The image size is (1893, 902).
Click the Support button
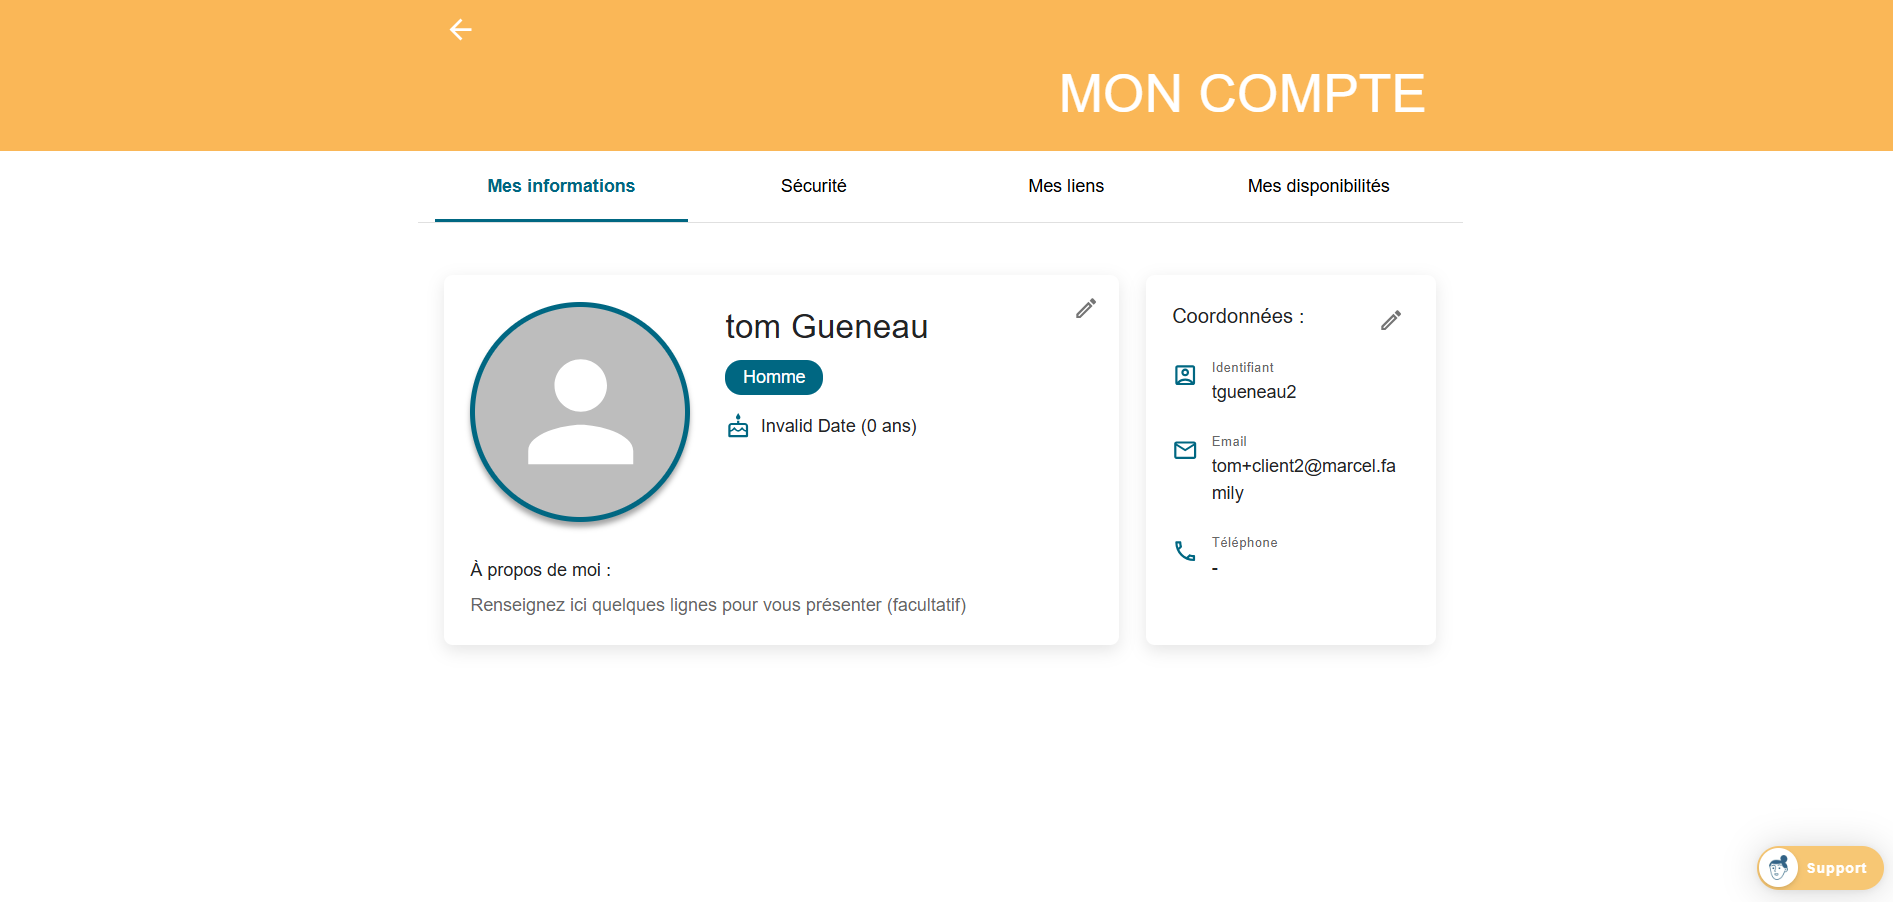pyautogui.click(x=1836, y=868)
